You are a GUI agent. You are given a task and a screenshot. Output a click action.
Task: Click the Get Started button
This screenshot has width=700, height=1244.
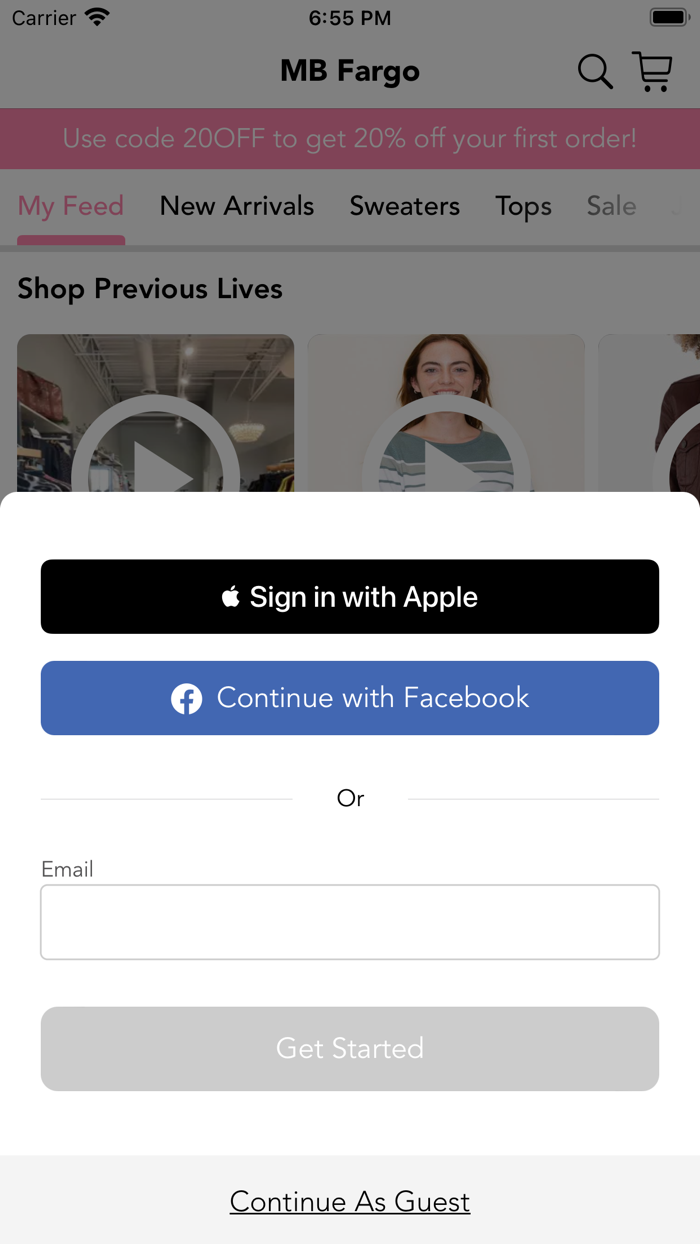click(350, 1049)
